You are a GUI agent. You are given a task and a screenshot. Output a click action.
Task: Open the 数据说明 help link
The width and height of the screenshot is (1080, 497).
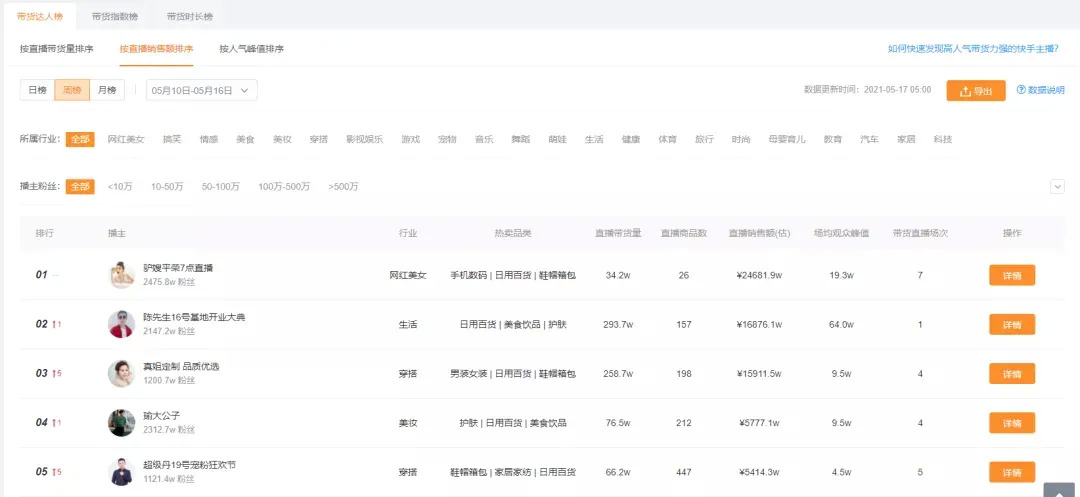tap(1041, 90)
